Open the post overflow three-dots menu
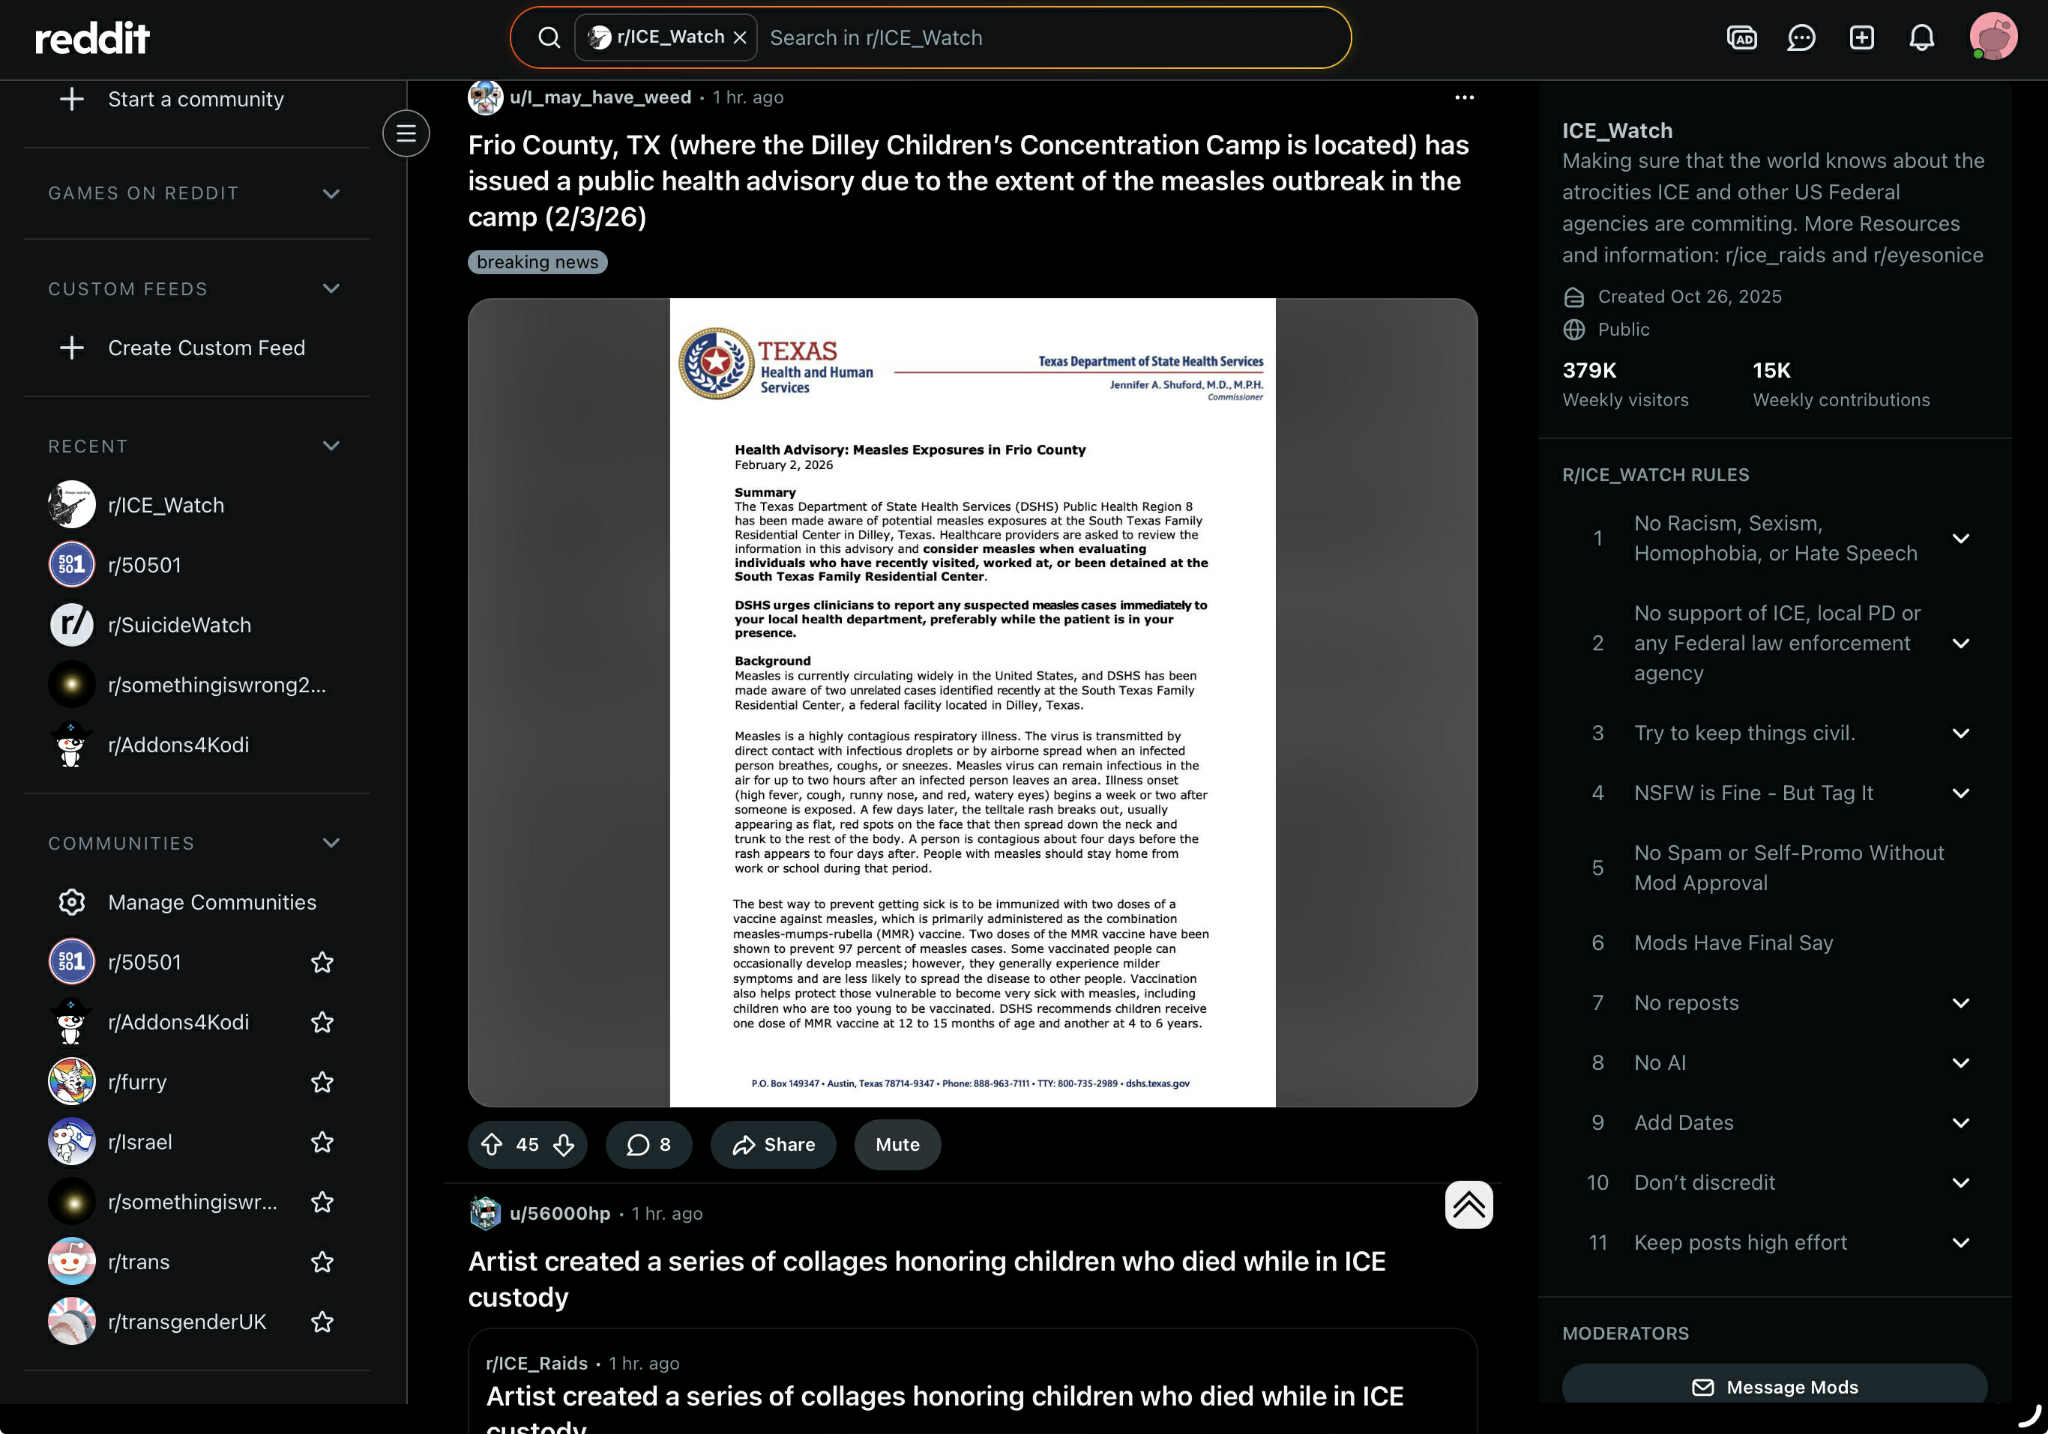The height and width of the screenshot is (1434, 2048). click(1464, 97)
